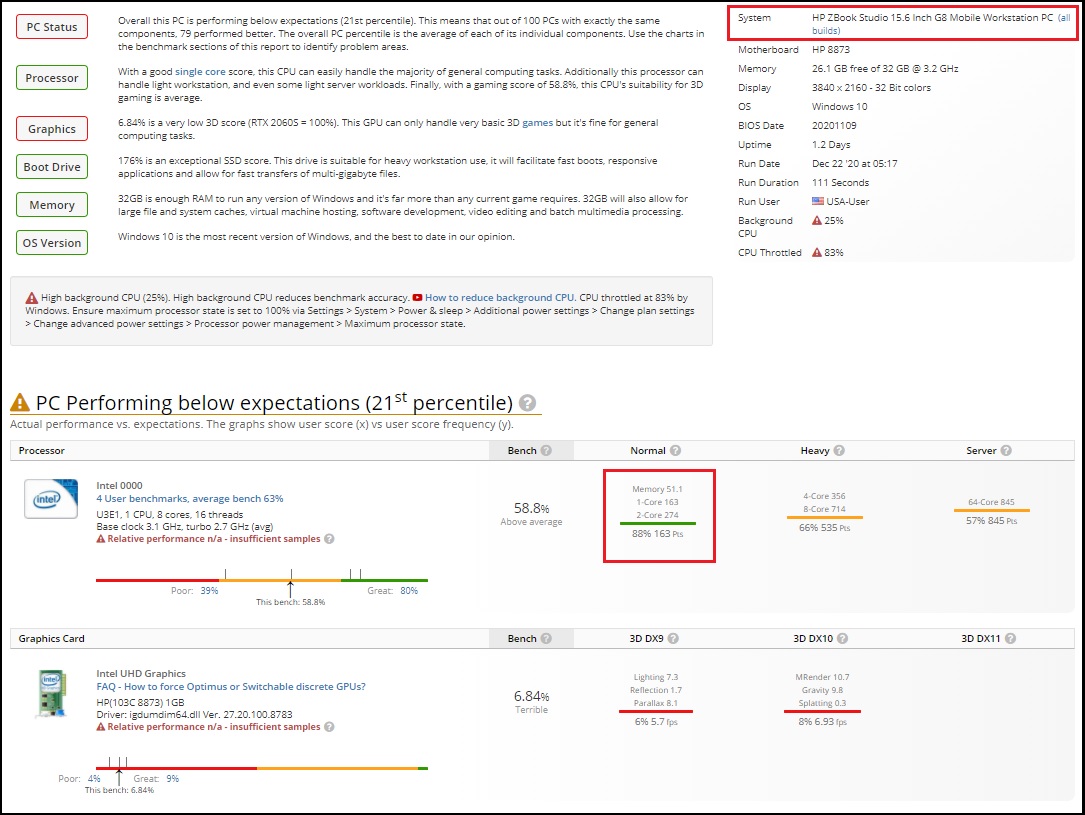Click warning icon beside PC Performing heading
Image resolution: width=1085 pixels, height=815 pixels.
(20, 402)
